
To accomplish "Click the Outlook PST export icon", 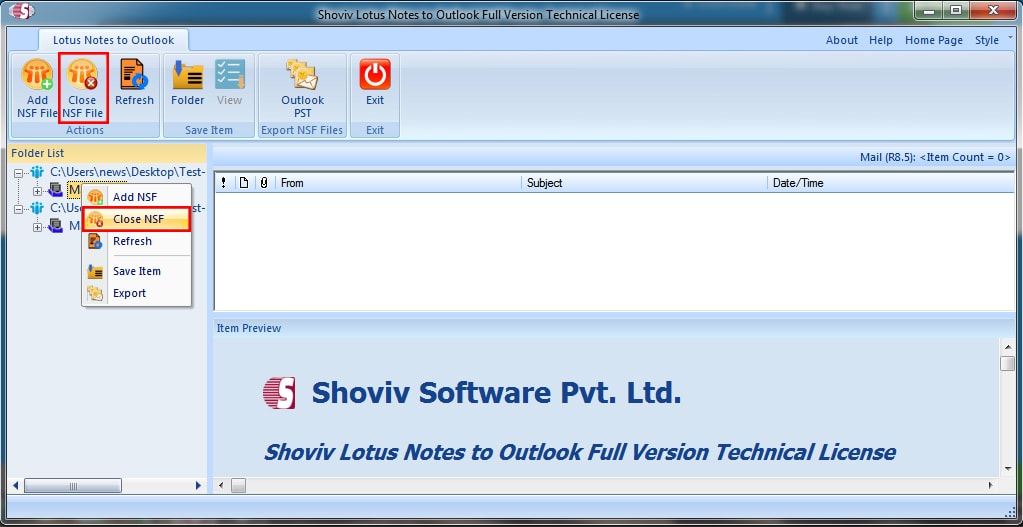I will click(x=302, y=88).
